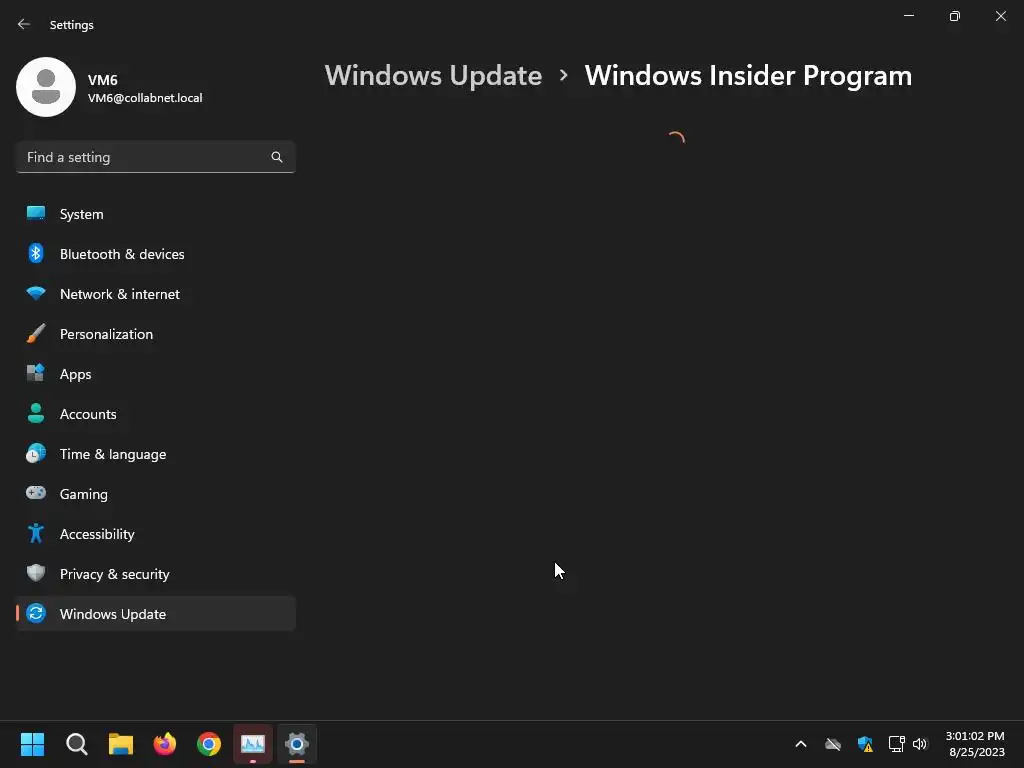Screen dimensions: 1024x768
Task: Click the paintbrush Personalization icon
Action: (x=36, y=334)
